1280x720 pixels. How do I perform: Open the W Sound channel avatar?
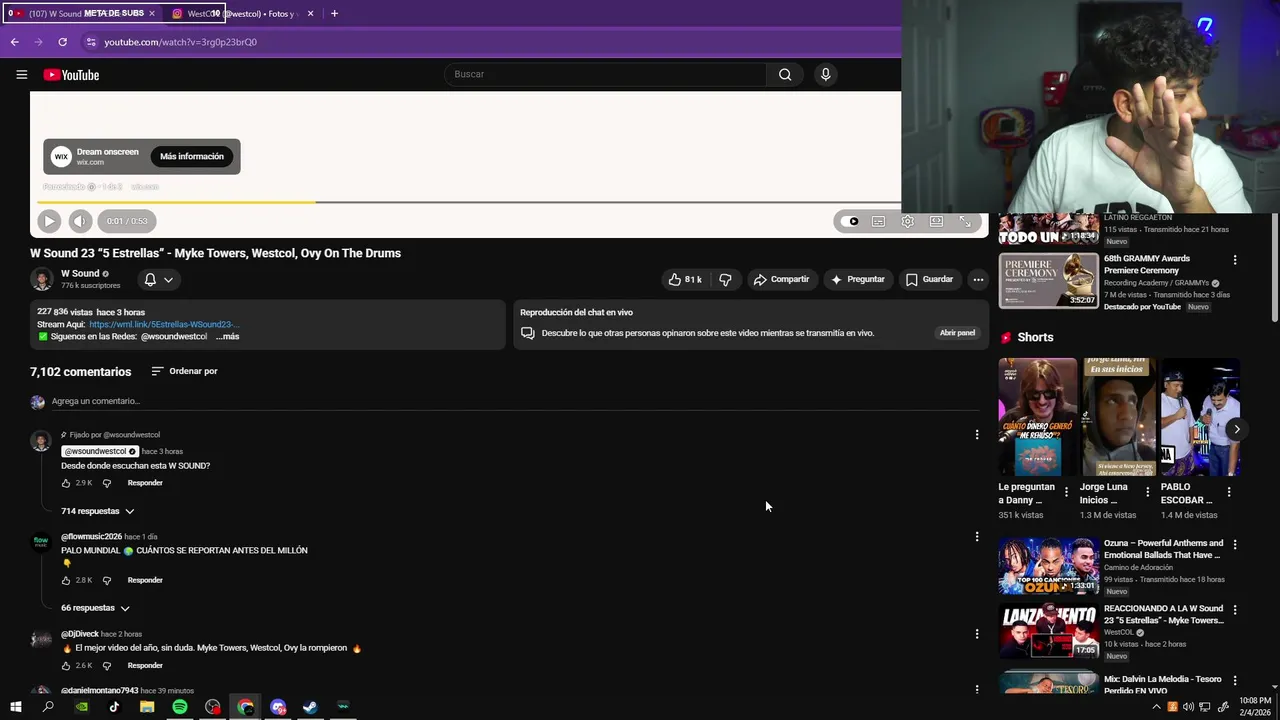pyautogui.click(x=41, y=280)
